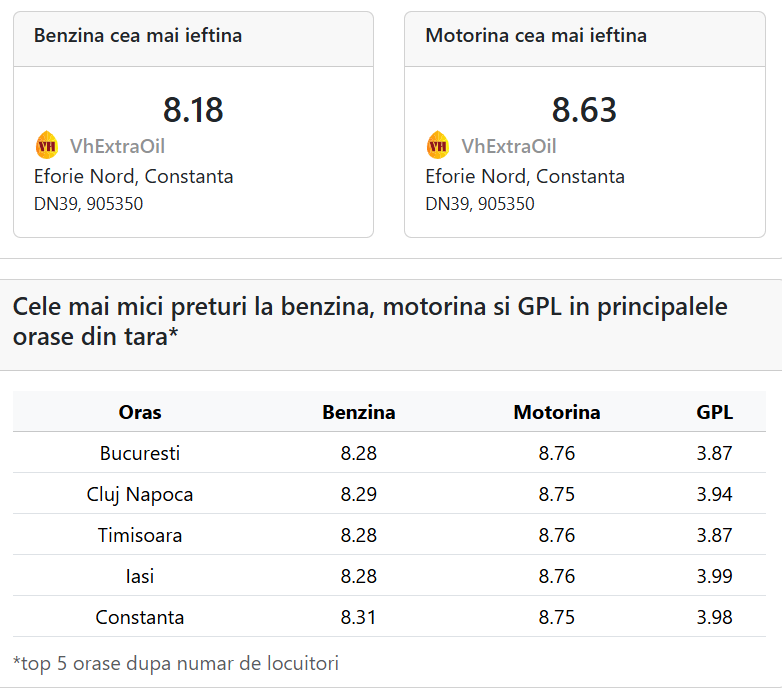782x689 pixels.
Task: Click the VhExtraOil logo in the benzina card
Action: [47, 146]
